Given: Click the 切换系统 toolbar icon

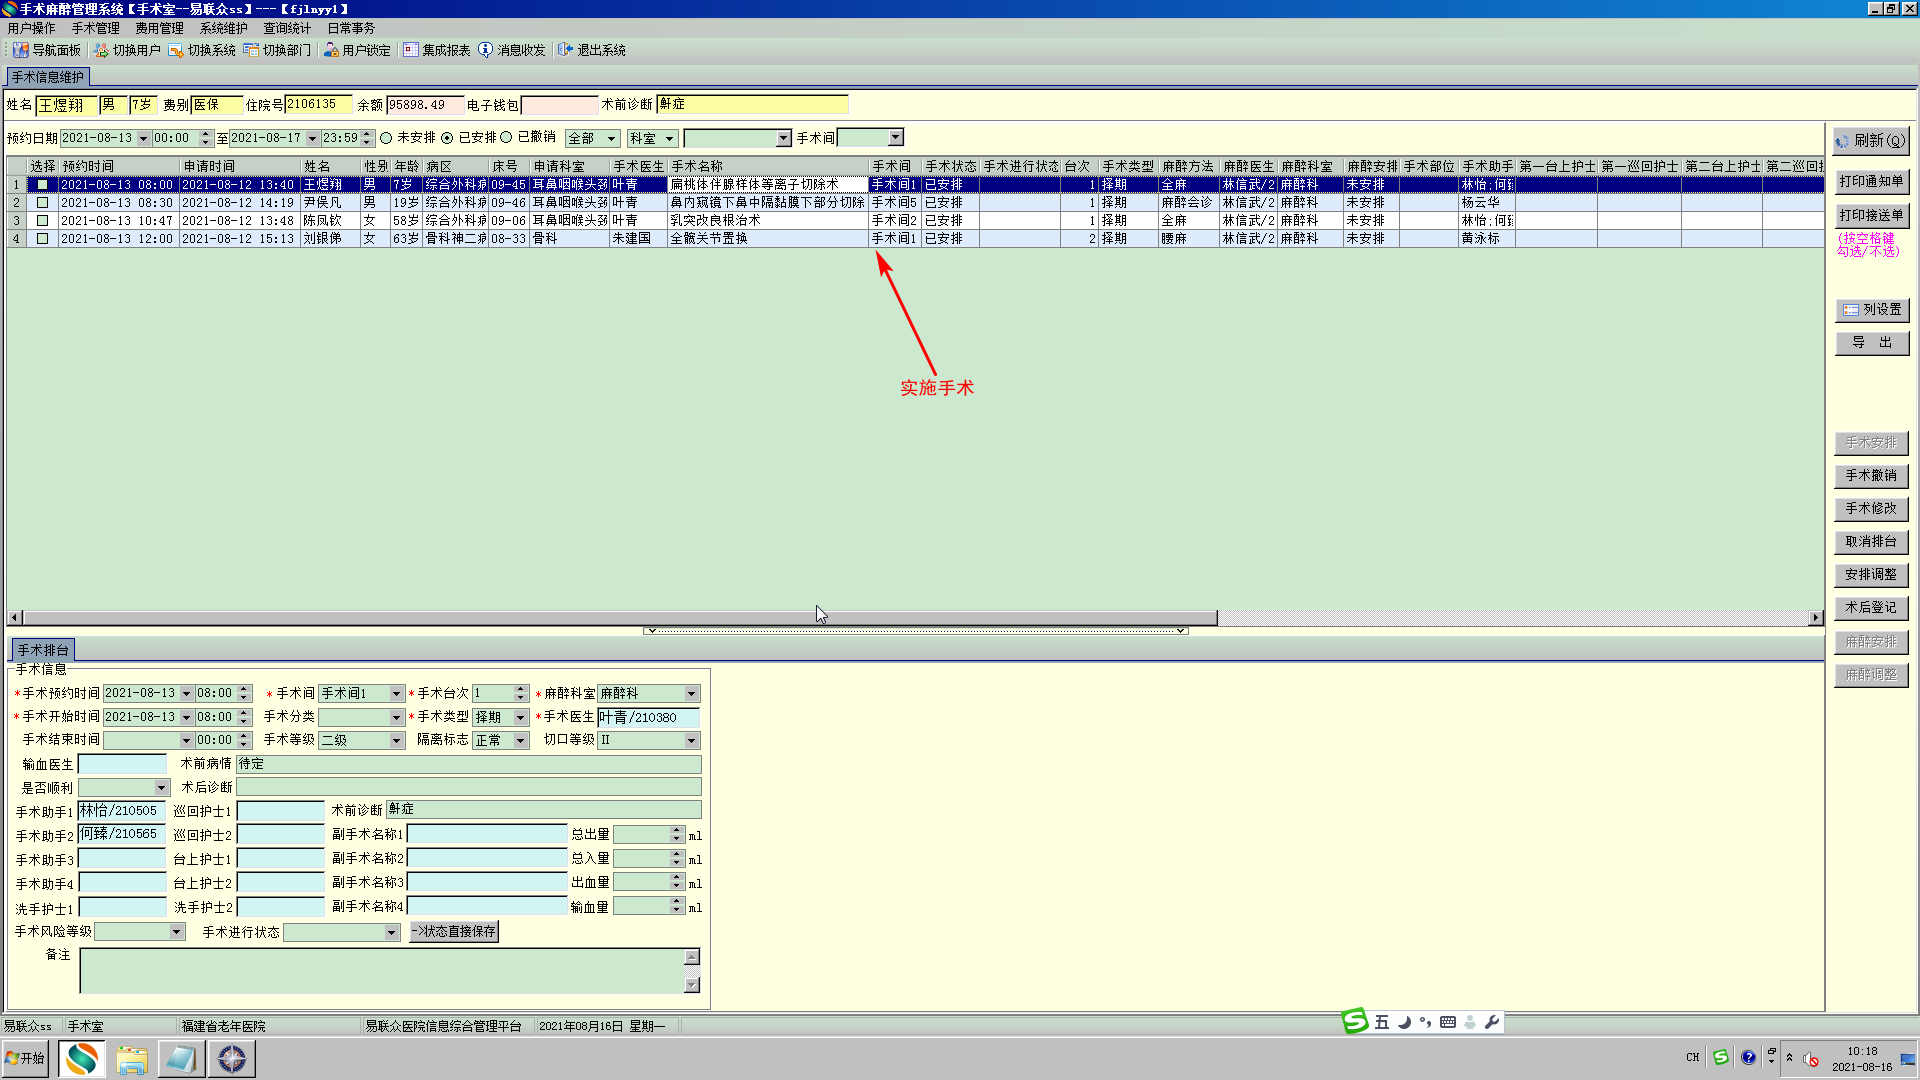Looking at the screenshot, I should pyautogui.click(x=176, y=50).
